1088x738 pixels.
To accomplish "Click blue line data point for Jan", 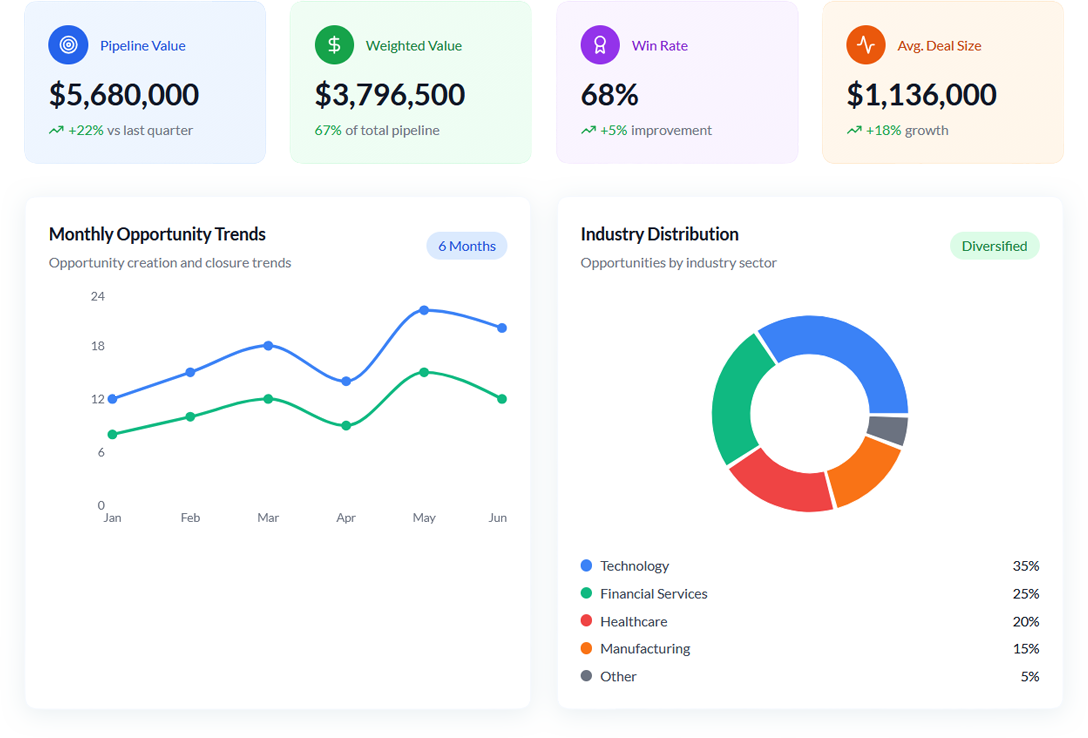I will (x=112, y=399).
